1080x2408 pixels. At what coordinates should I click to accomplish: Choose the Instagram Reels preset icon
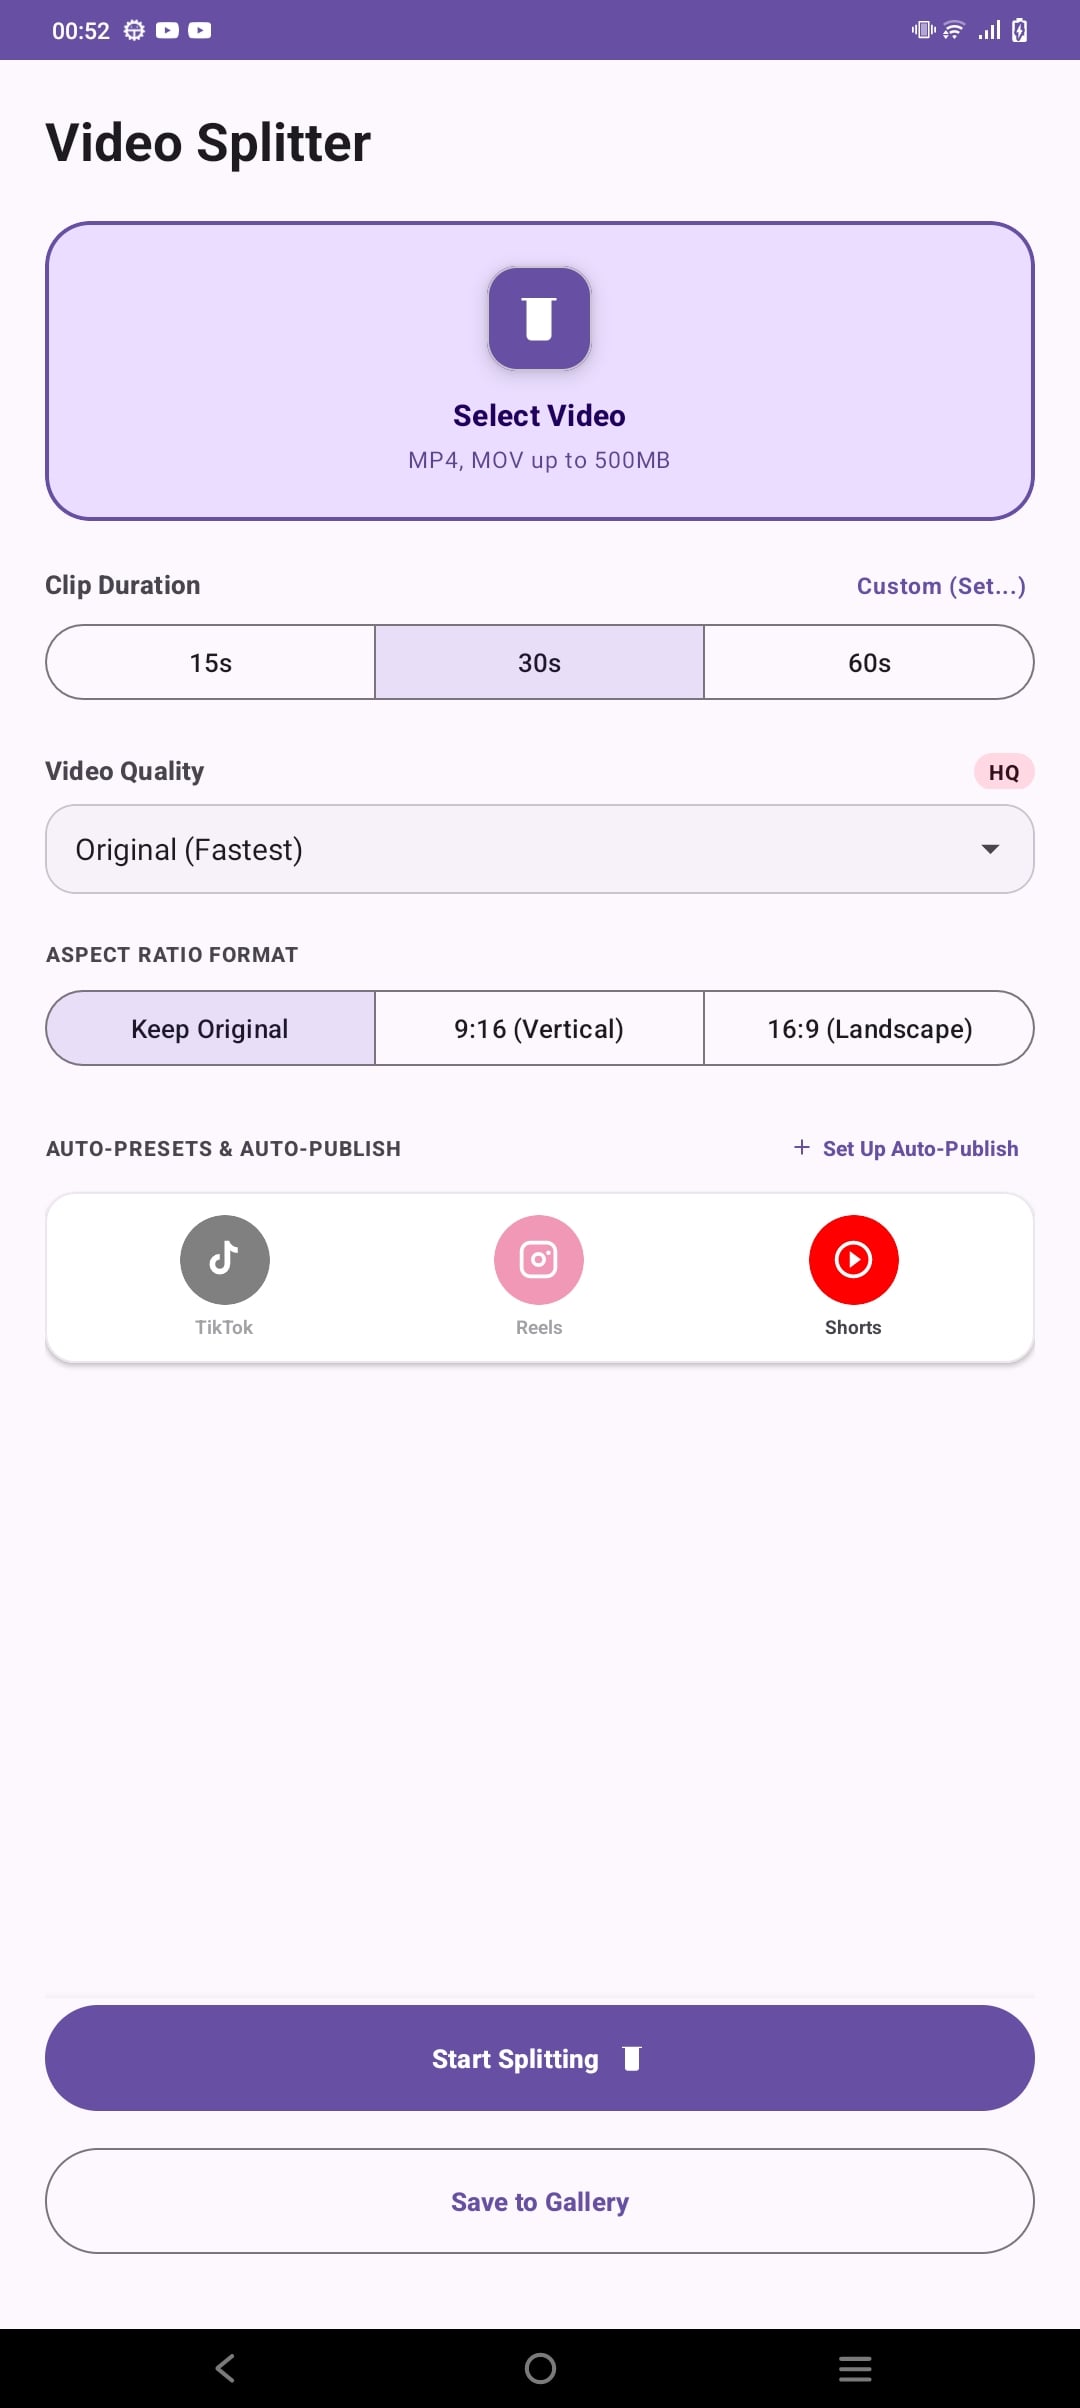pyautogui.click(x=539, y=1259)
